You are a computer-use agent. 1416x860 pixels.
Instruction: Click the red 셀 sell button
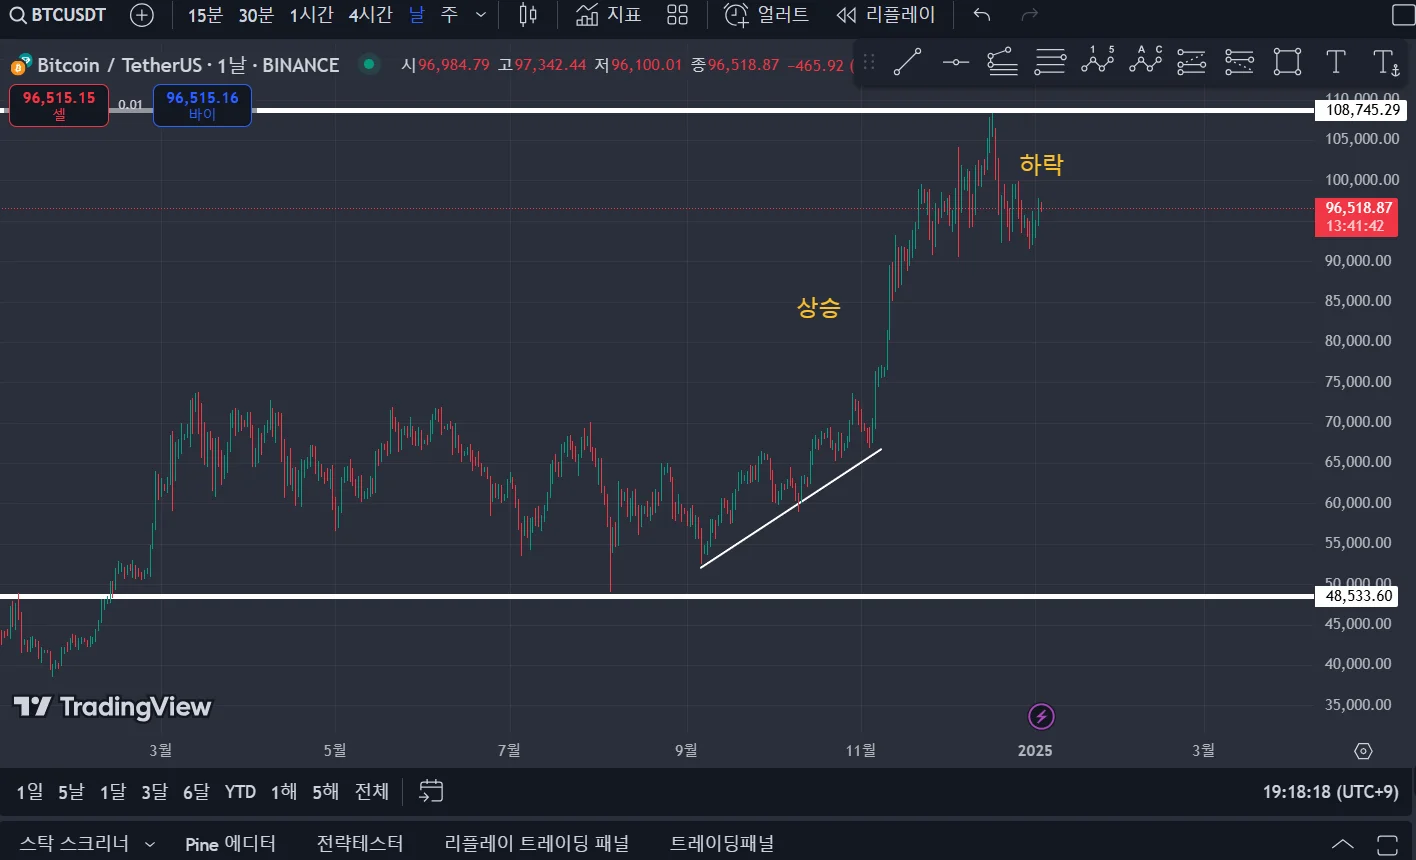click(59, 106)
